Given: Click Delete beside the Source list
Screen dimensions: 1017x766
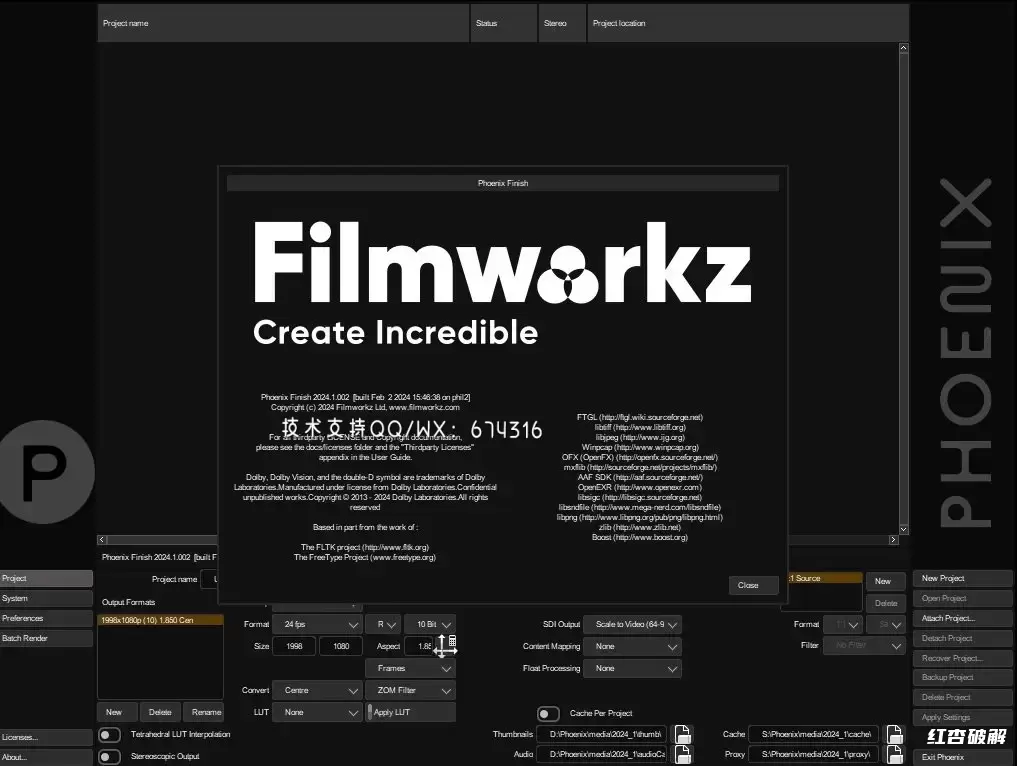Looking at the screenshot, I should pos(885,603).
